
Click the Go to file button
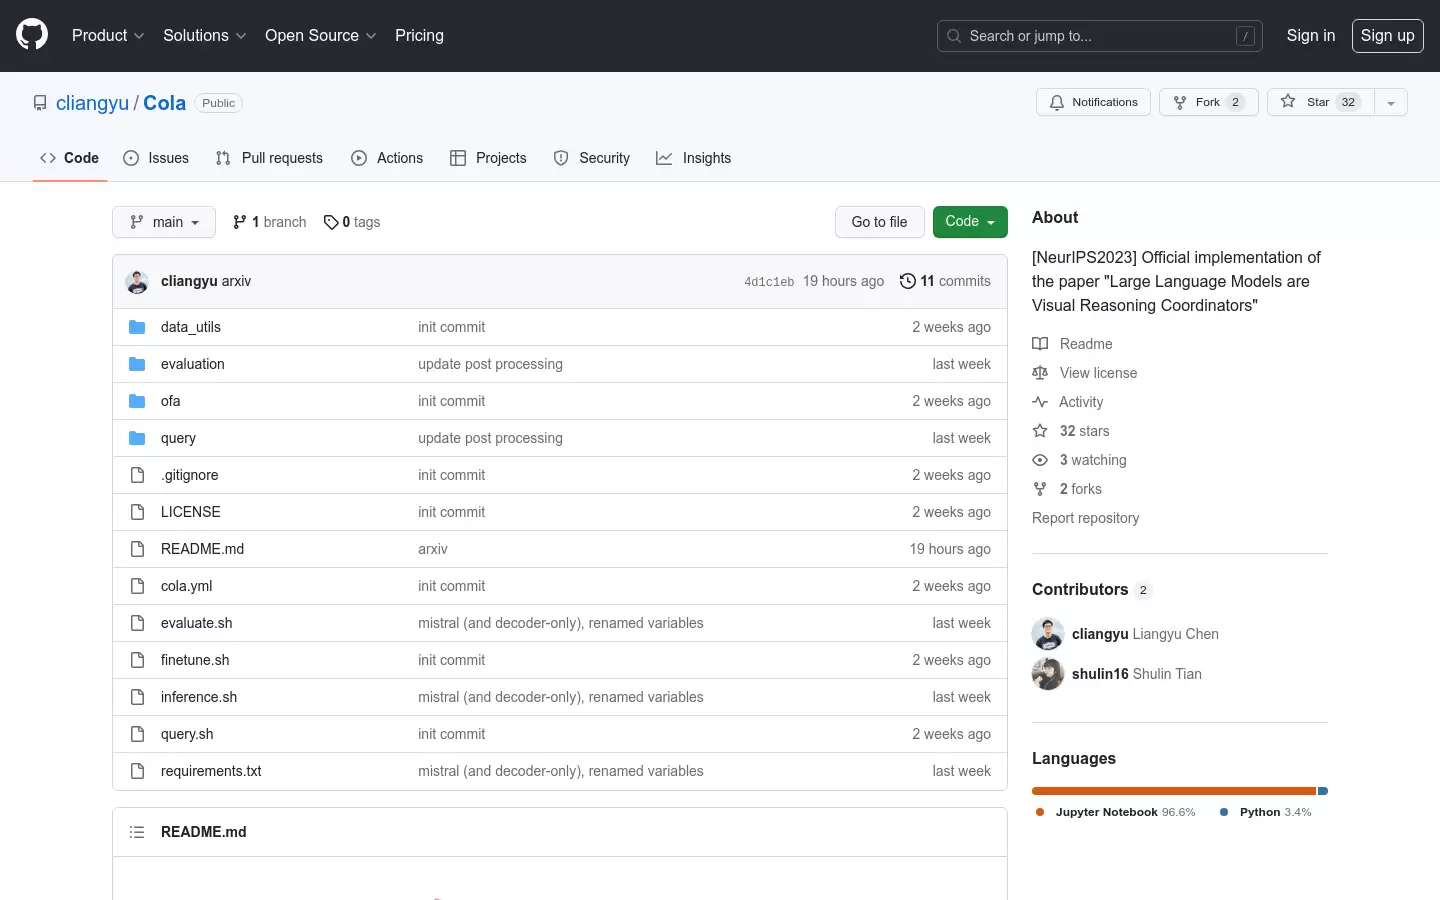[x=879, y=222]
